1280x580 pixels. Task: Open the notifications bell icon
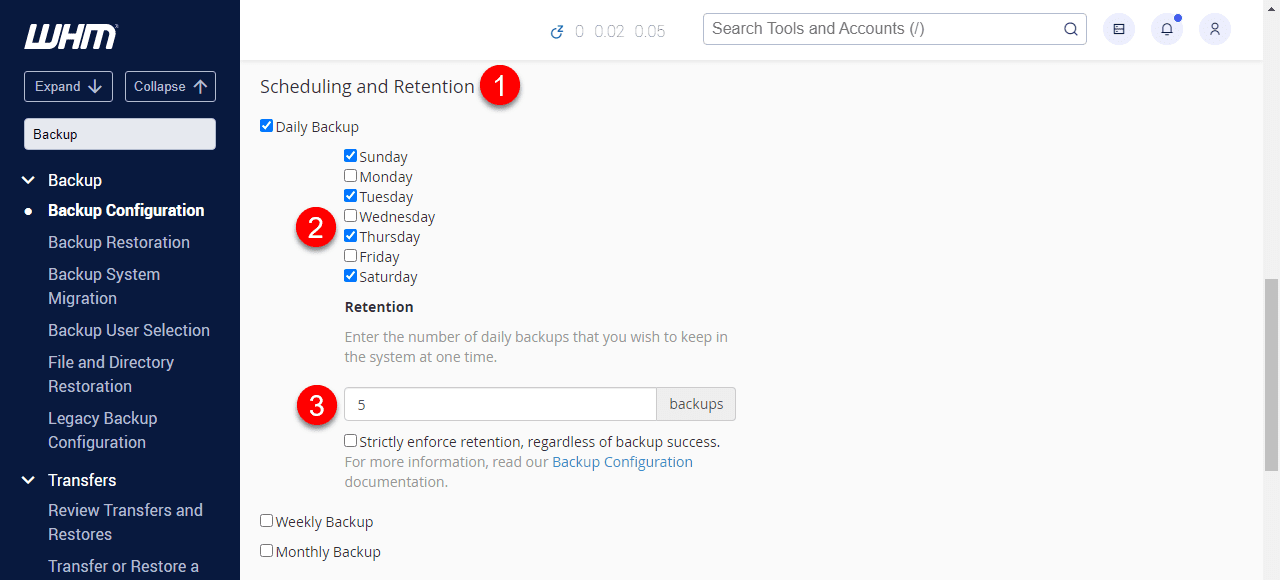1166,29
